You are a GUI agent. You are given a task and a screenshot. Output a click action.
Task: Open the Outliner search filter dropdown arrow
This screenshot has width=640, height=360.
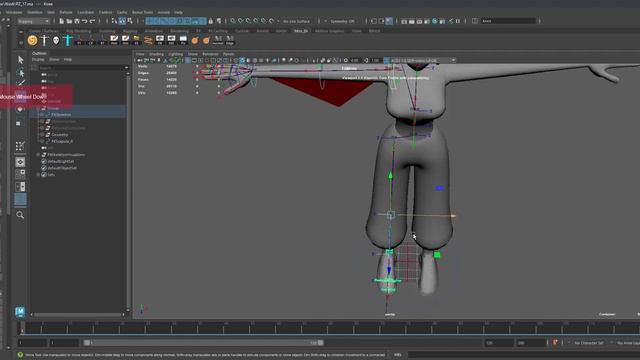coord(126,68)
